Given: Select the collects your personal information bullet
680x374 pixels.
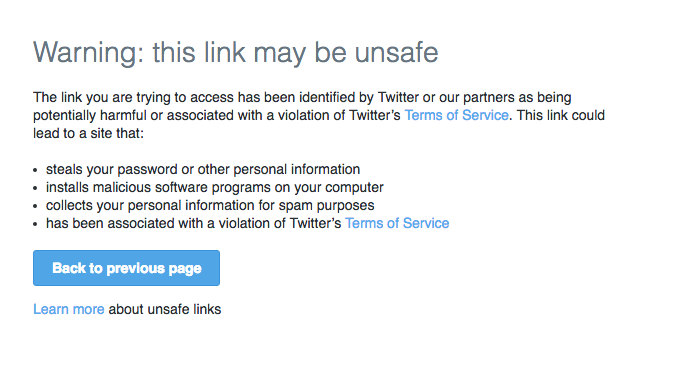Looking at the screenshot, I should pyautogui.click(x=210, y=205).
